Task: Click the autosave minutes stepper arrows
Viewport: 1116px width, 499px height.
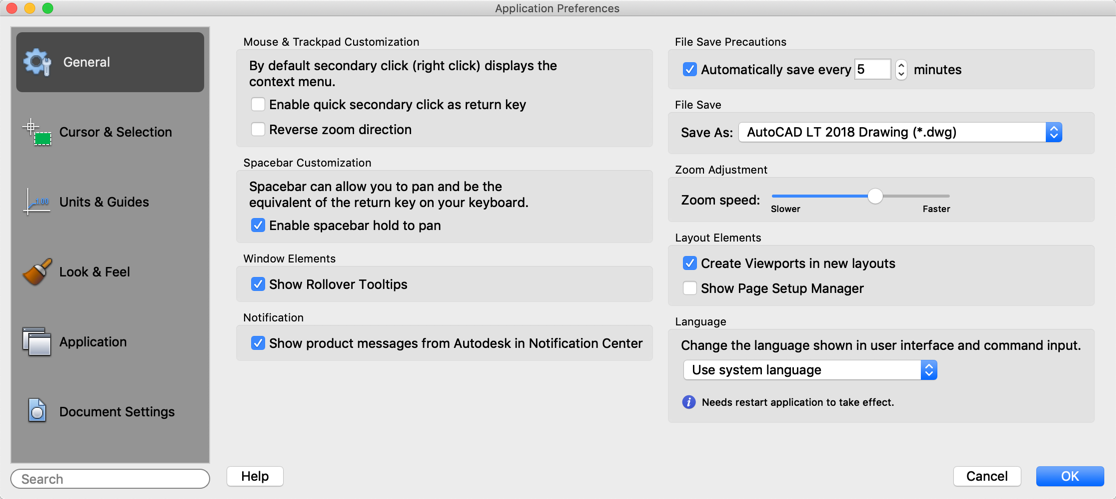Action: click(901, 70)
